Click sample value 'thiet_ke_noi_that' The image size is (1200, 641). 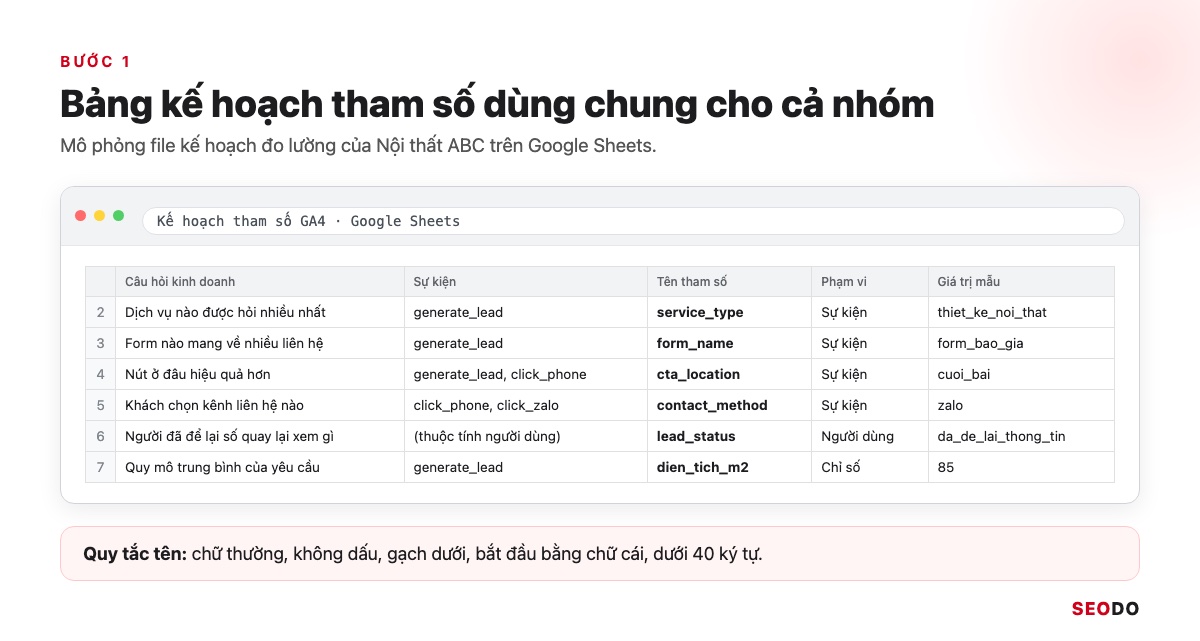pos(1021,312)
